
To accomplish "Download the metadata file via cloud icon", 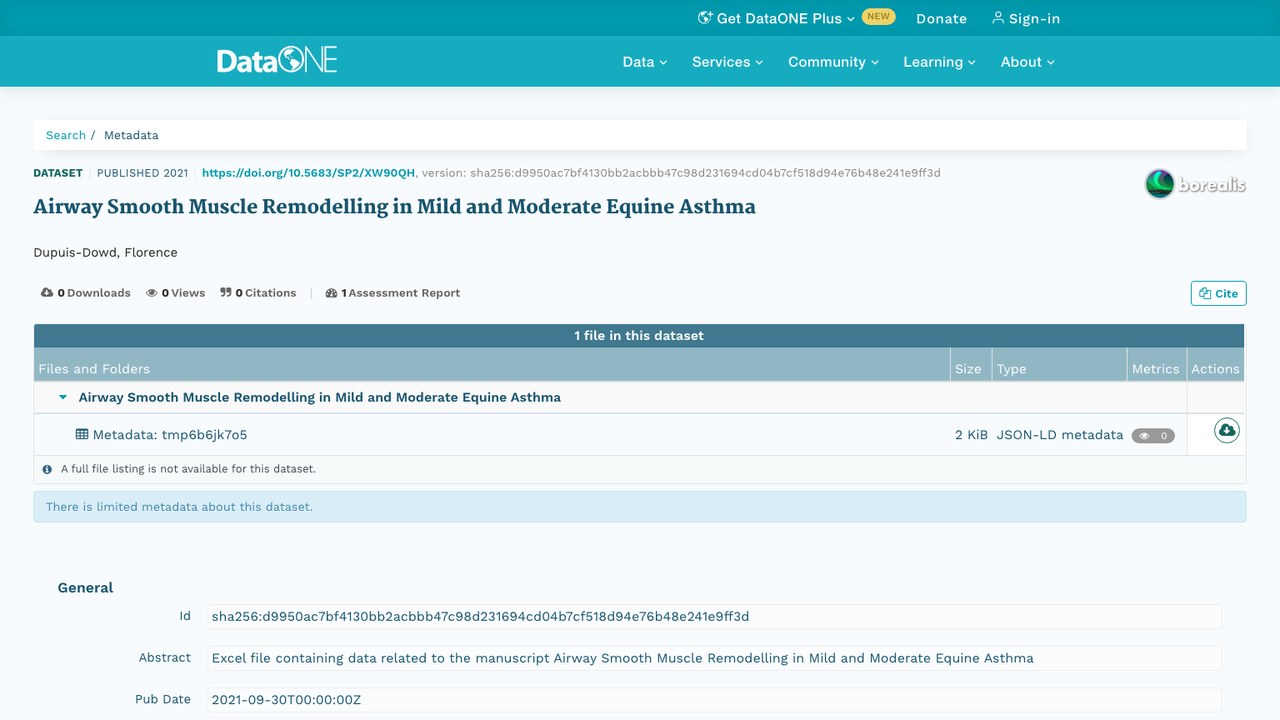I will click(x=1226, y=430).
